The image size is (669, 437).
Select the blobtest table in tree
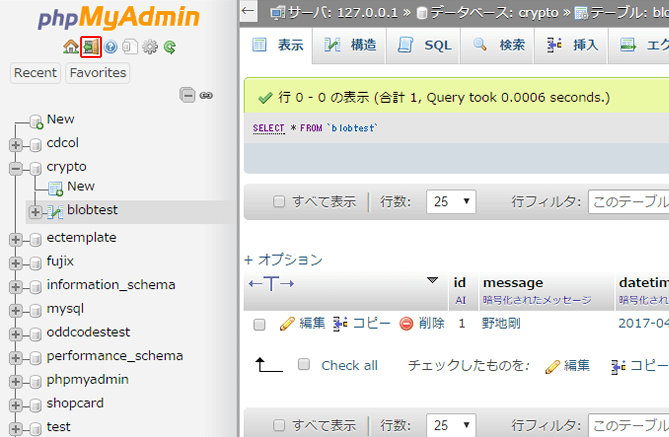click(91, 210)
